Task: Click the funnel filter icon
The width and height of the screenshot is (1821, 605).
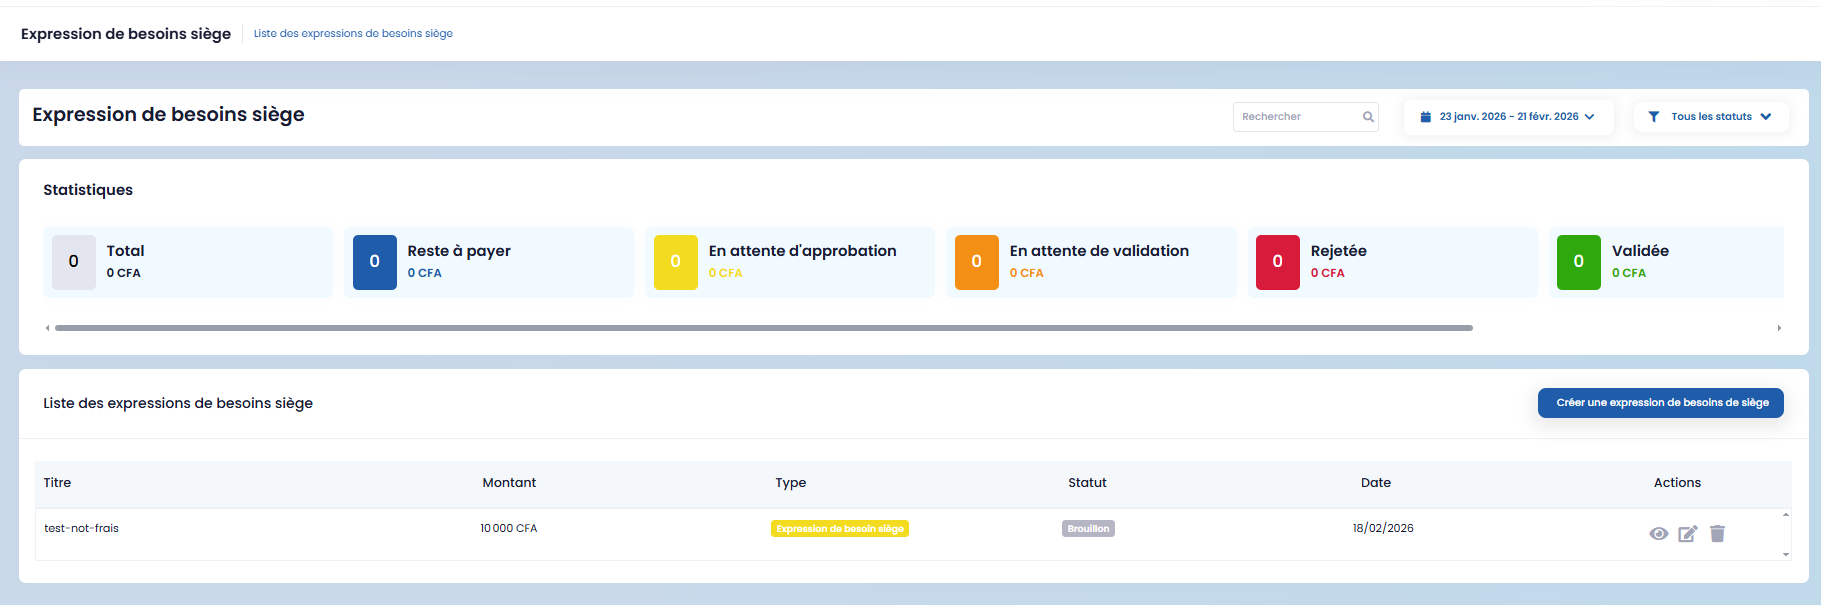Action: click(1653, 117)
